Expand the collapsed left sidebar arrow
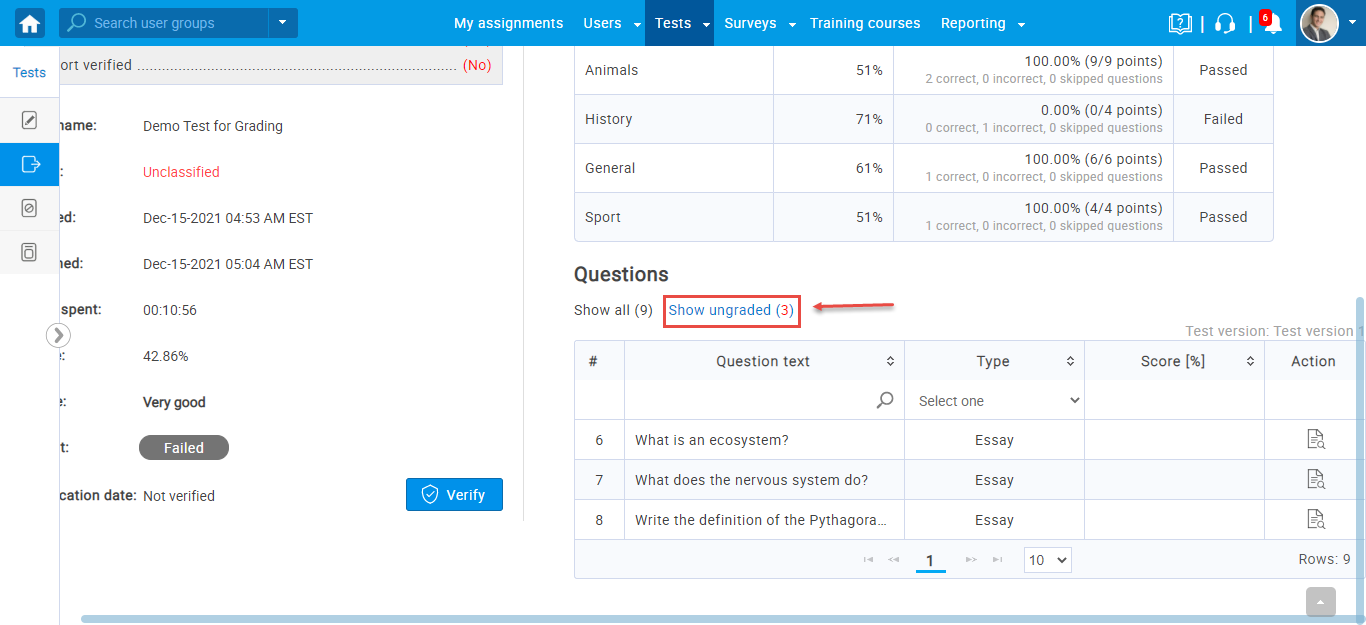The height and width of the screenshot is (625, 1366). click(59, 335)
